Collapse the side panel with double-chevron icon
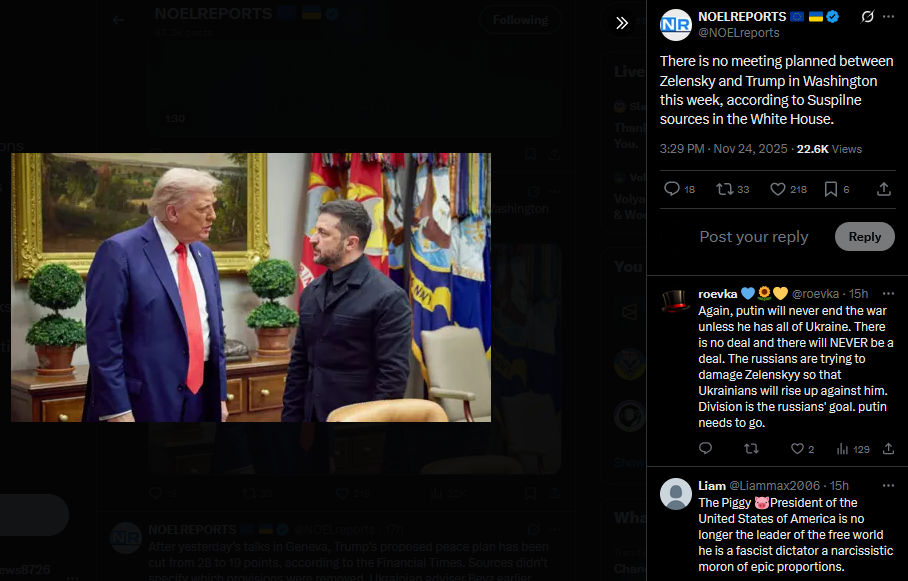 [622, 23]
